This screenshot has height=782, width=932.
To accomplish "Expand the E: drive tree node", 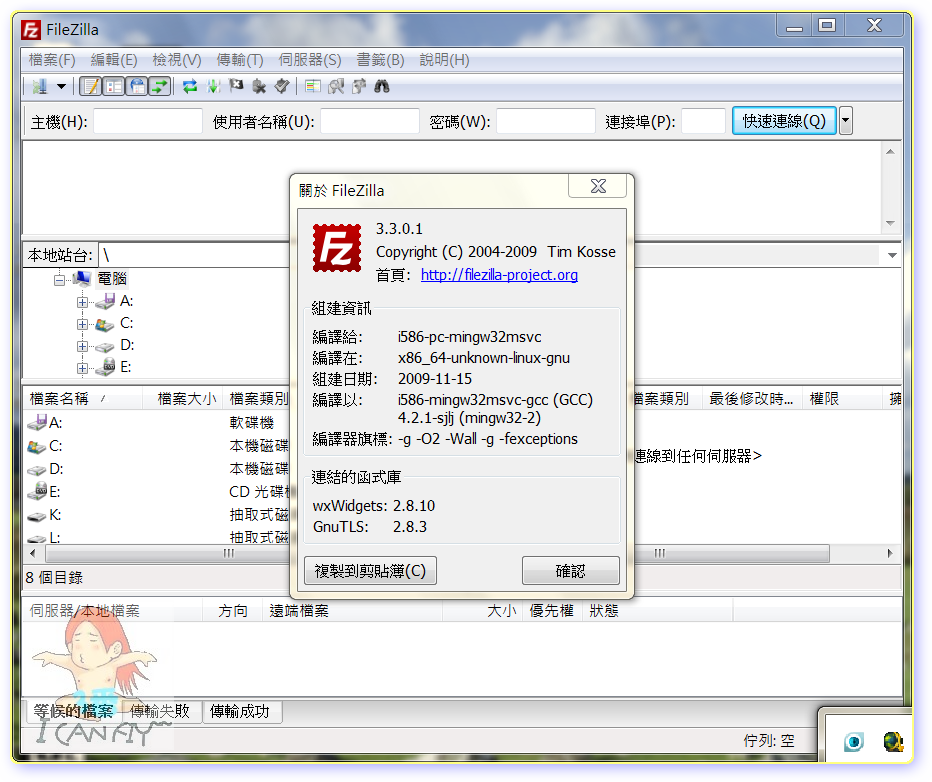I will tap(82, 368).
